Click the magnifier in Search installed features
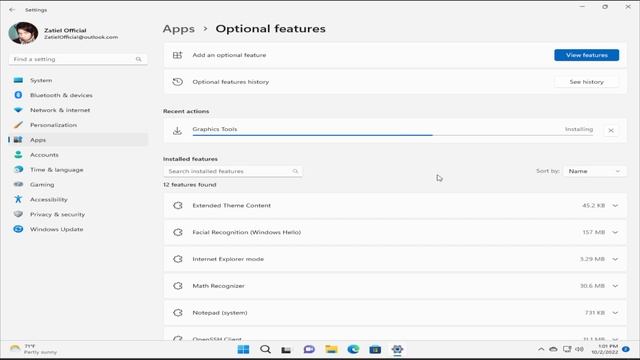 coord(295,171)
